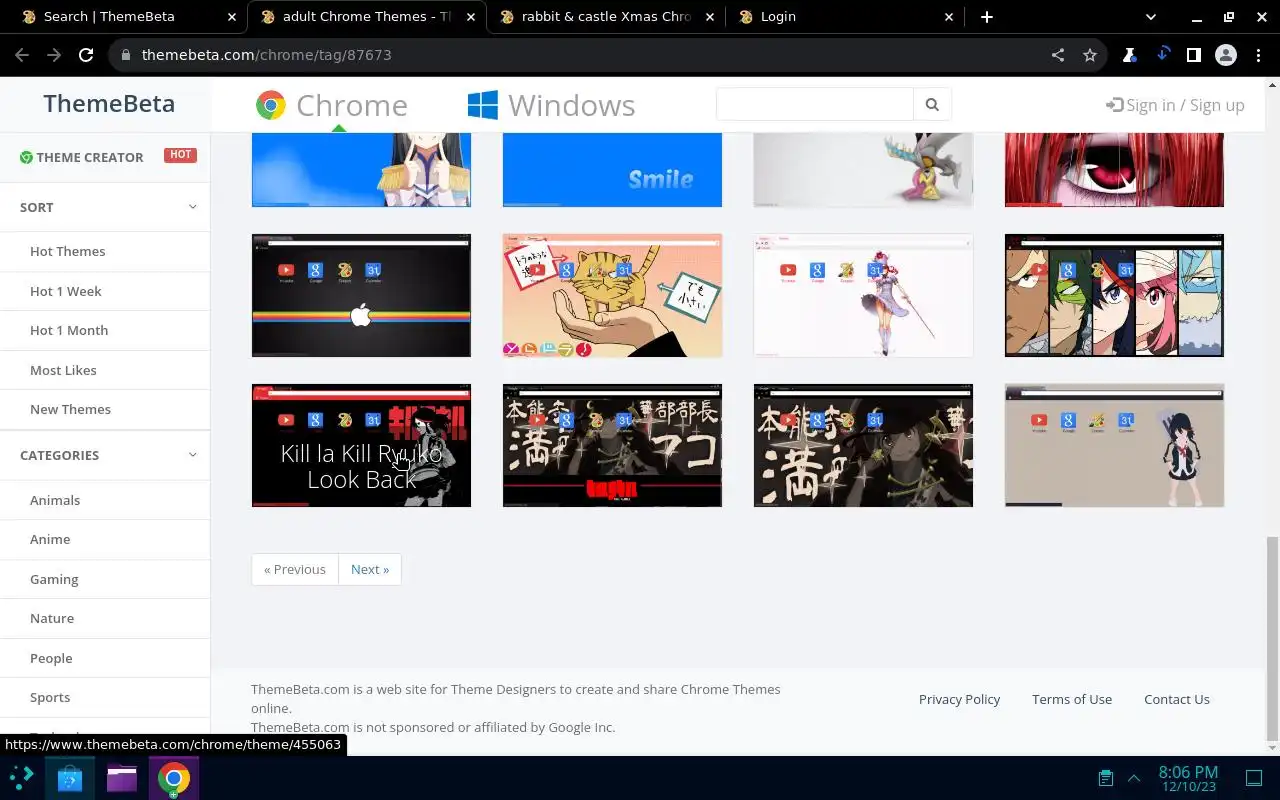Open the Anime category

(50, 539)
